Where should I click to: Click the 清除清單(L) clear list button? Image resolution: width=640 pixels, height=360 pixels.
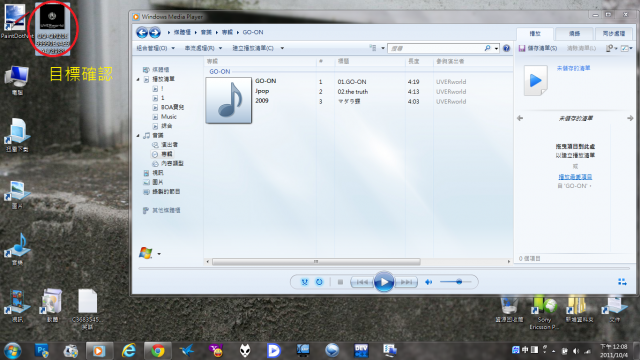(x=581, y=48)
